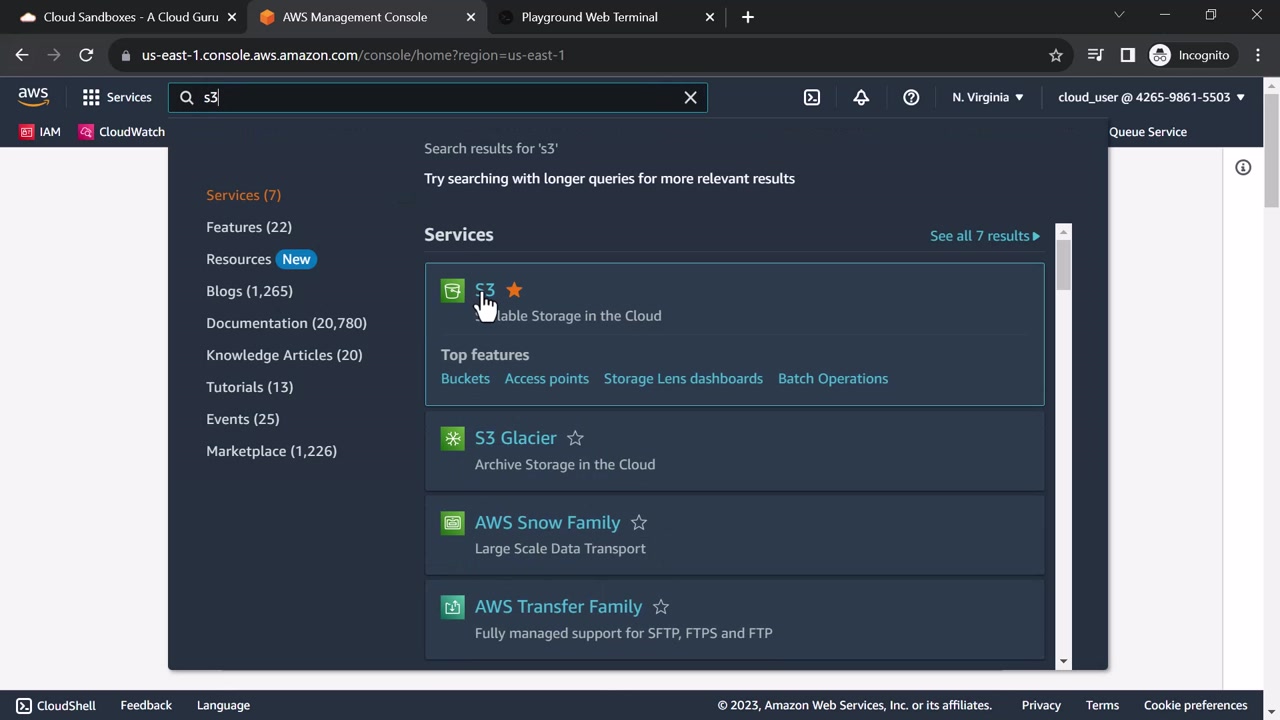
Task: Switch to Playground Web Terminal tab
Action: tap(608, 17)
